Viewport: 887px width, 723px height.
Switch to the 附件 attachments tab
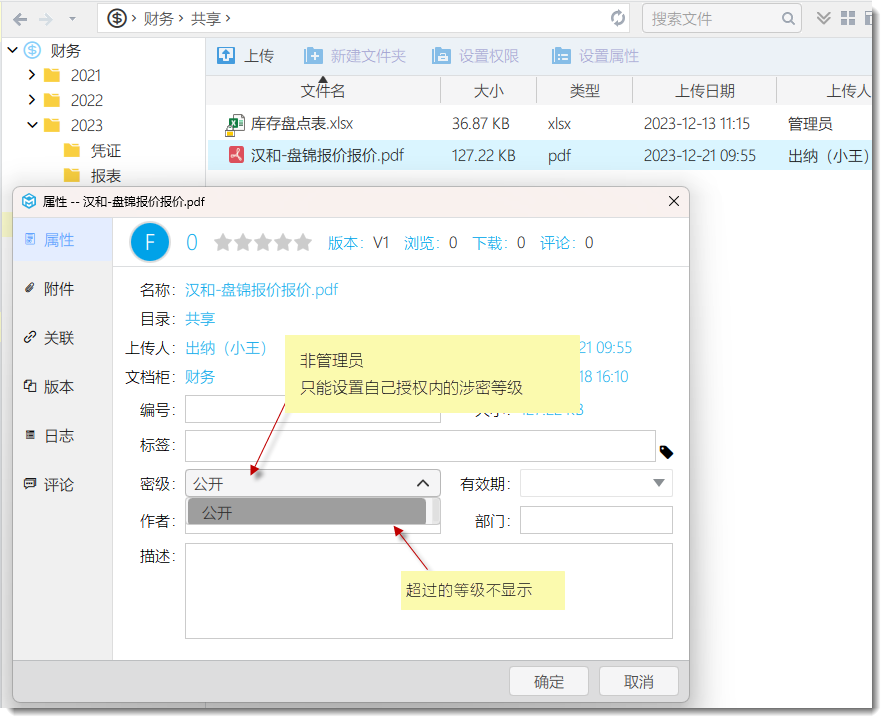click(59, 289)
